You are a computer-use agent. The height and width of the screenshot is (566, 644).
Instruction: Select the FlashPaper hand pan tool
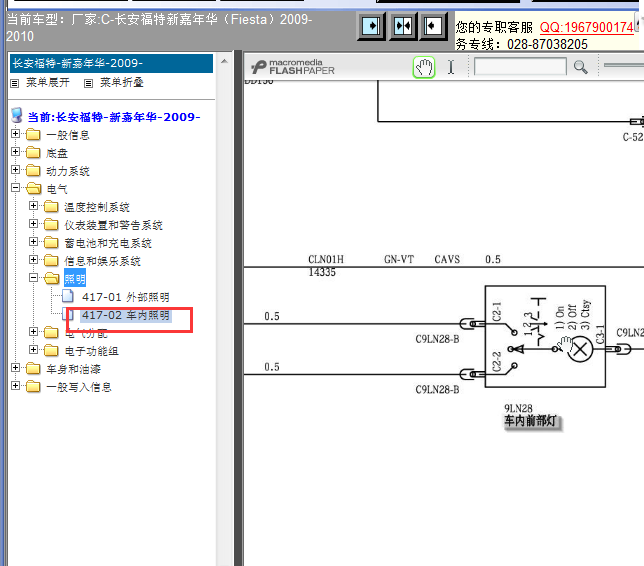pyautogui.click(x=423, y=67)
